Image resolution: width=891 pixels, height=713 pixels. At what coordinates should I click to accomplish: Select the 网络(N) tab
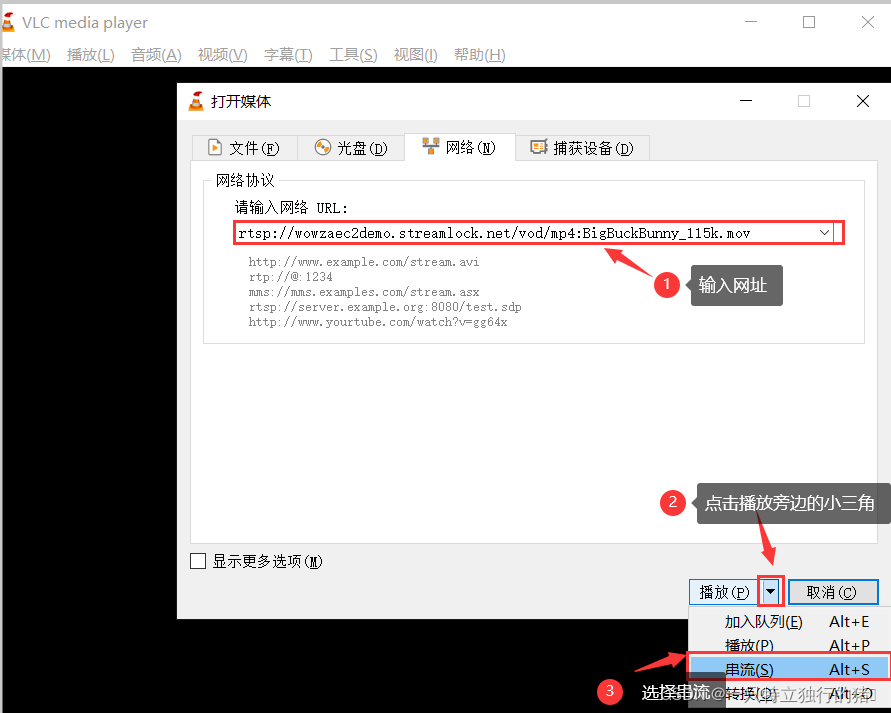(460, 148)
